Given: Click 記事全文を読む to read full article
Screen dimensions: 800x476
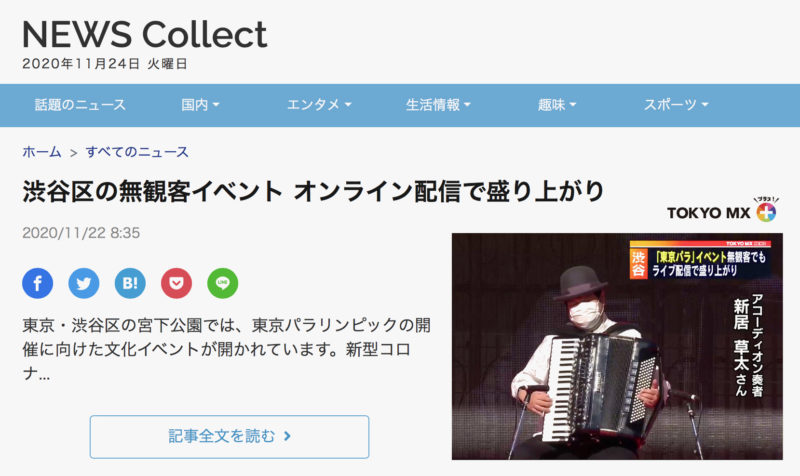Looking at the screenshot, I should (x=230, y=437).
